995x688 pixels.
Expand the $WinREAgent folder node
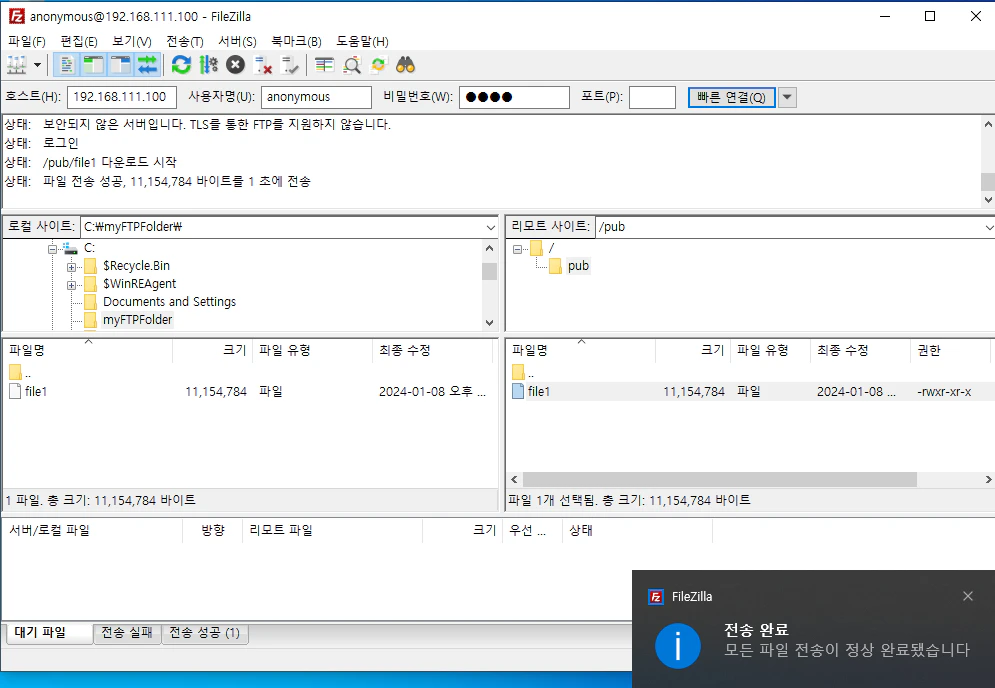tap(71, 285)
